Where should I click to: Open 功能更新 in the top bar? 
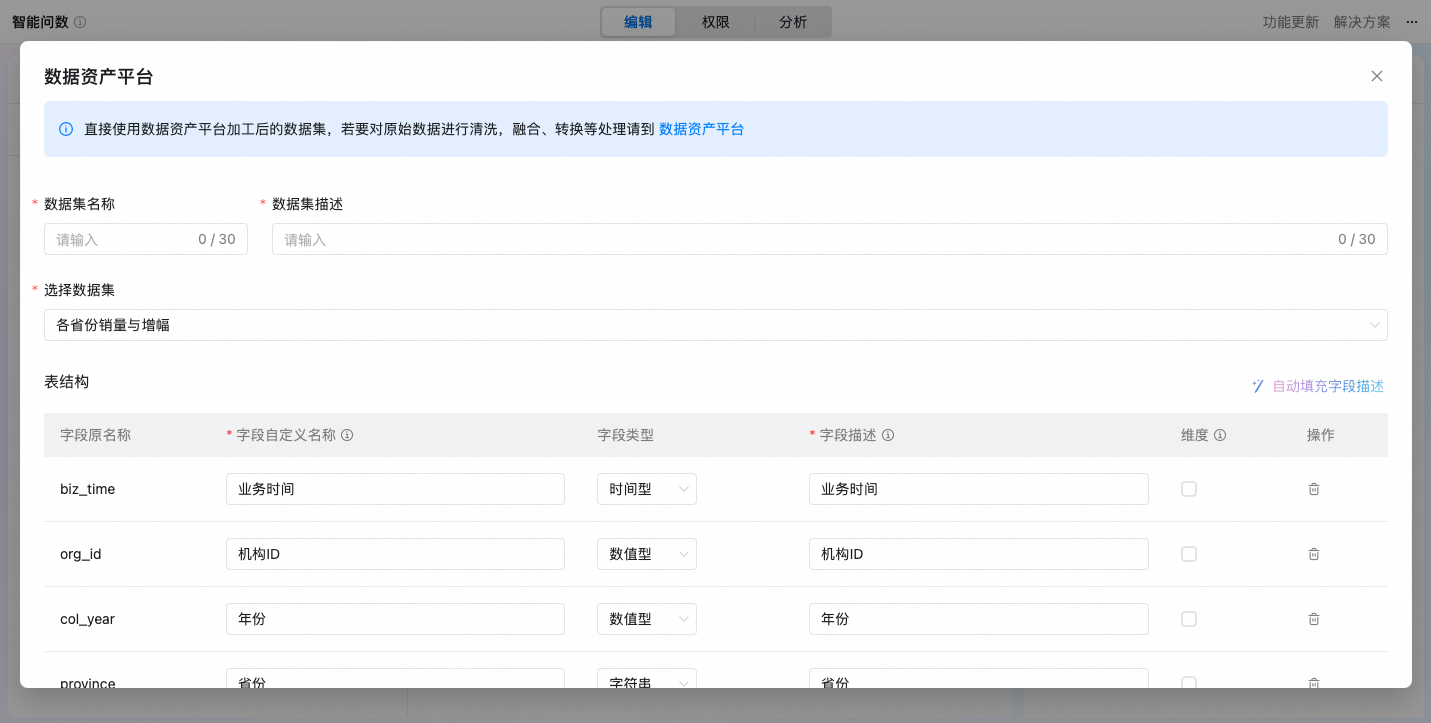[1290, 22]
